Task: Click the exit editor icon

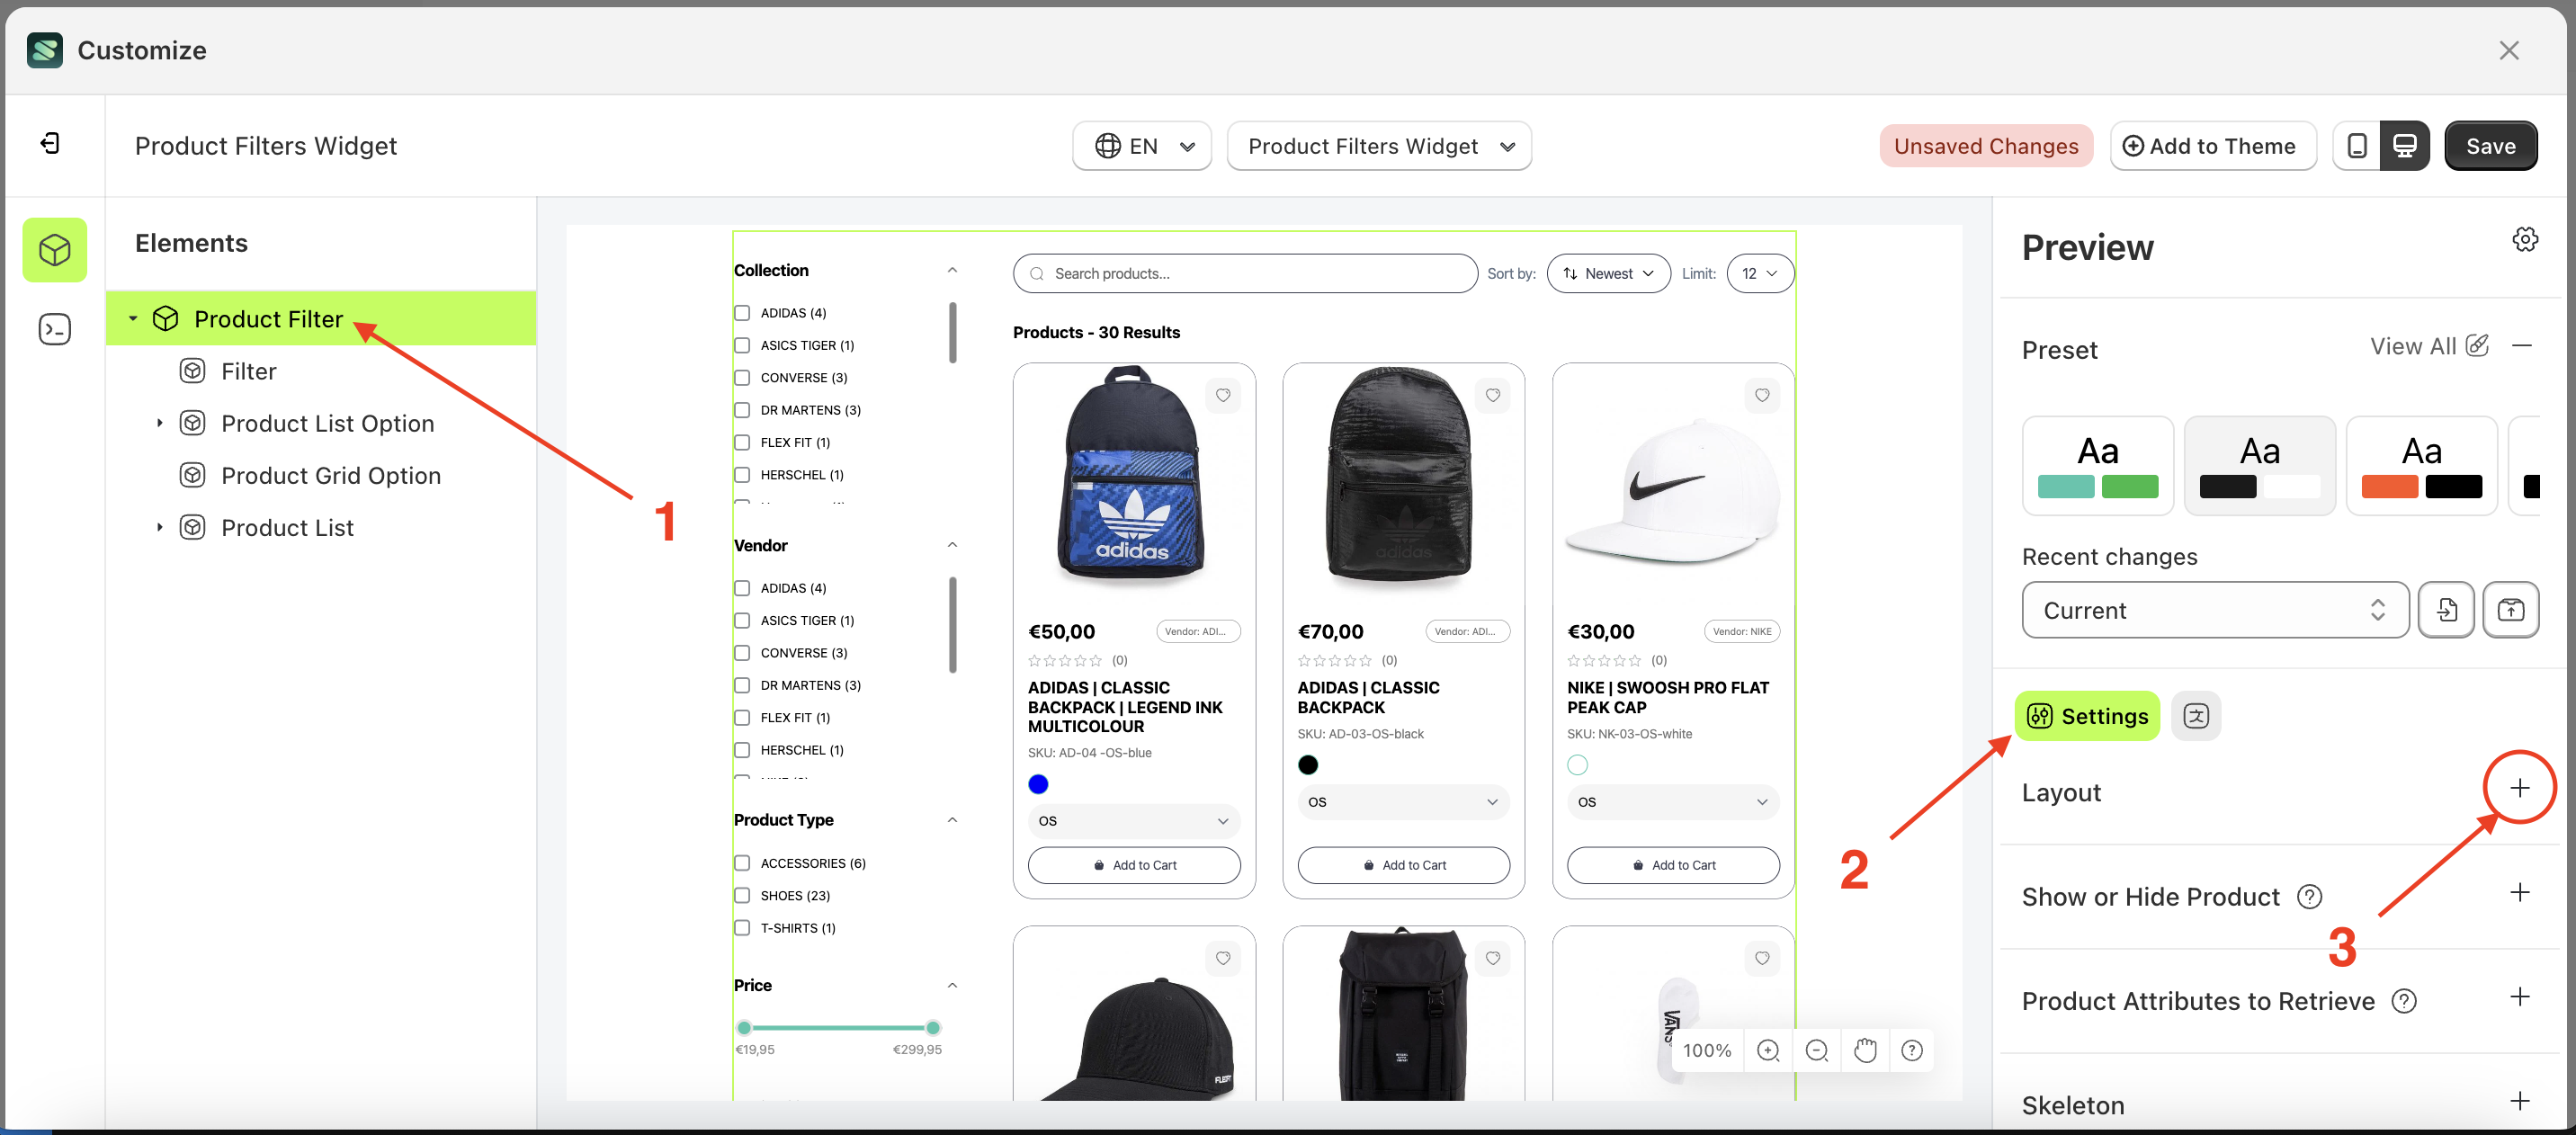Action: click(51, 144)
